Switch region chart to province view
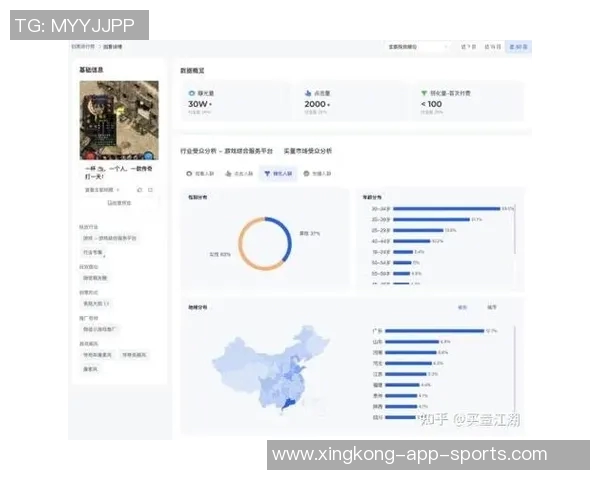600x480 pixels. pyautogui.click(x=463, y=307)
